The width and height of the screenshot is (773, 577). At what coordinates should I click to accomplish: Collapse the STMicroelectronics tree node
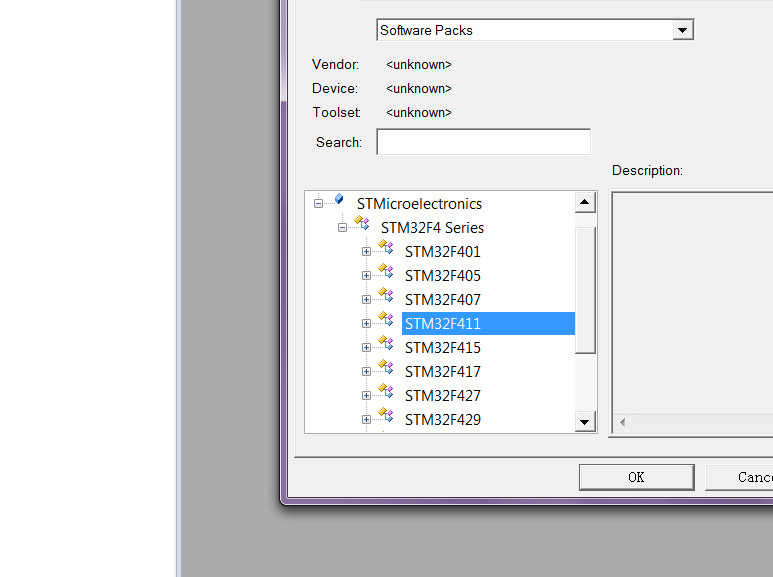tap(318, 203)
